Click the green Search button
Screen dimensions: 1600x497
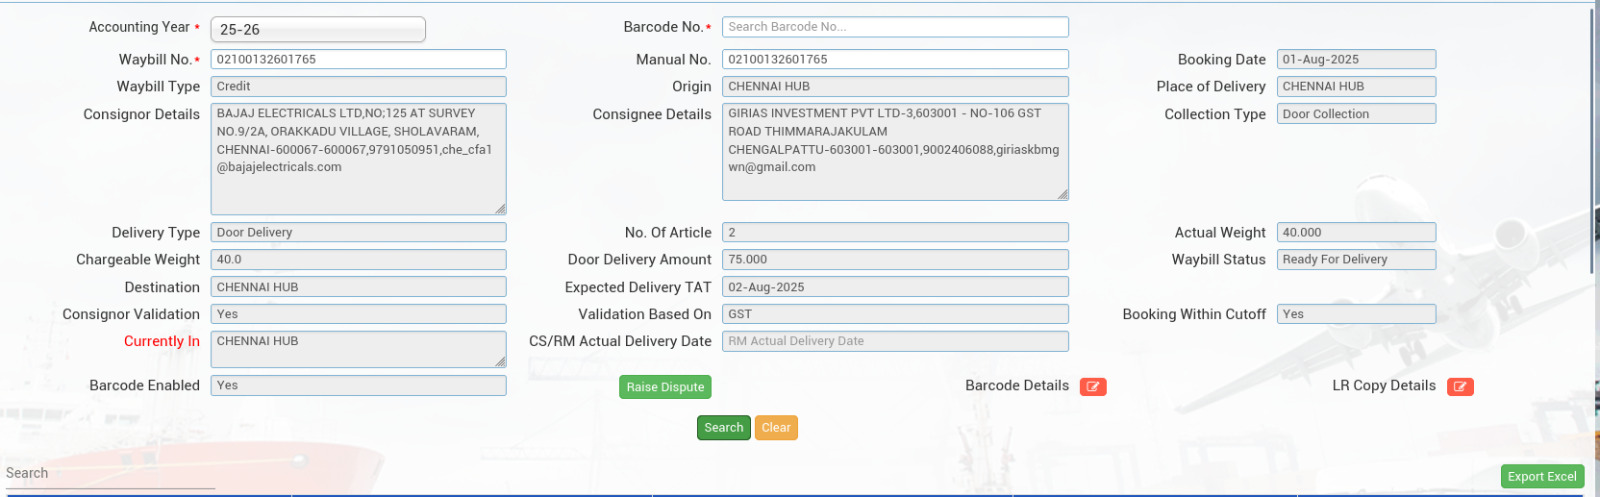click(x=723, y=428)
